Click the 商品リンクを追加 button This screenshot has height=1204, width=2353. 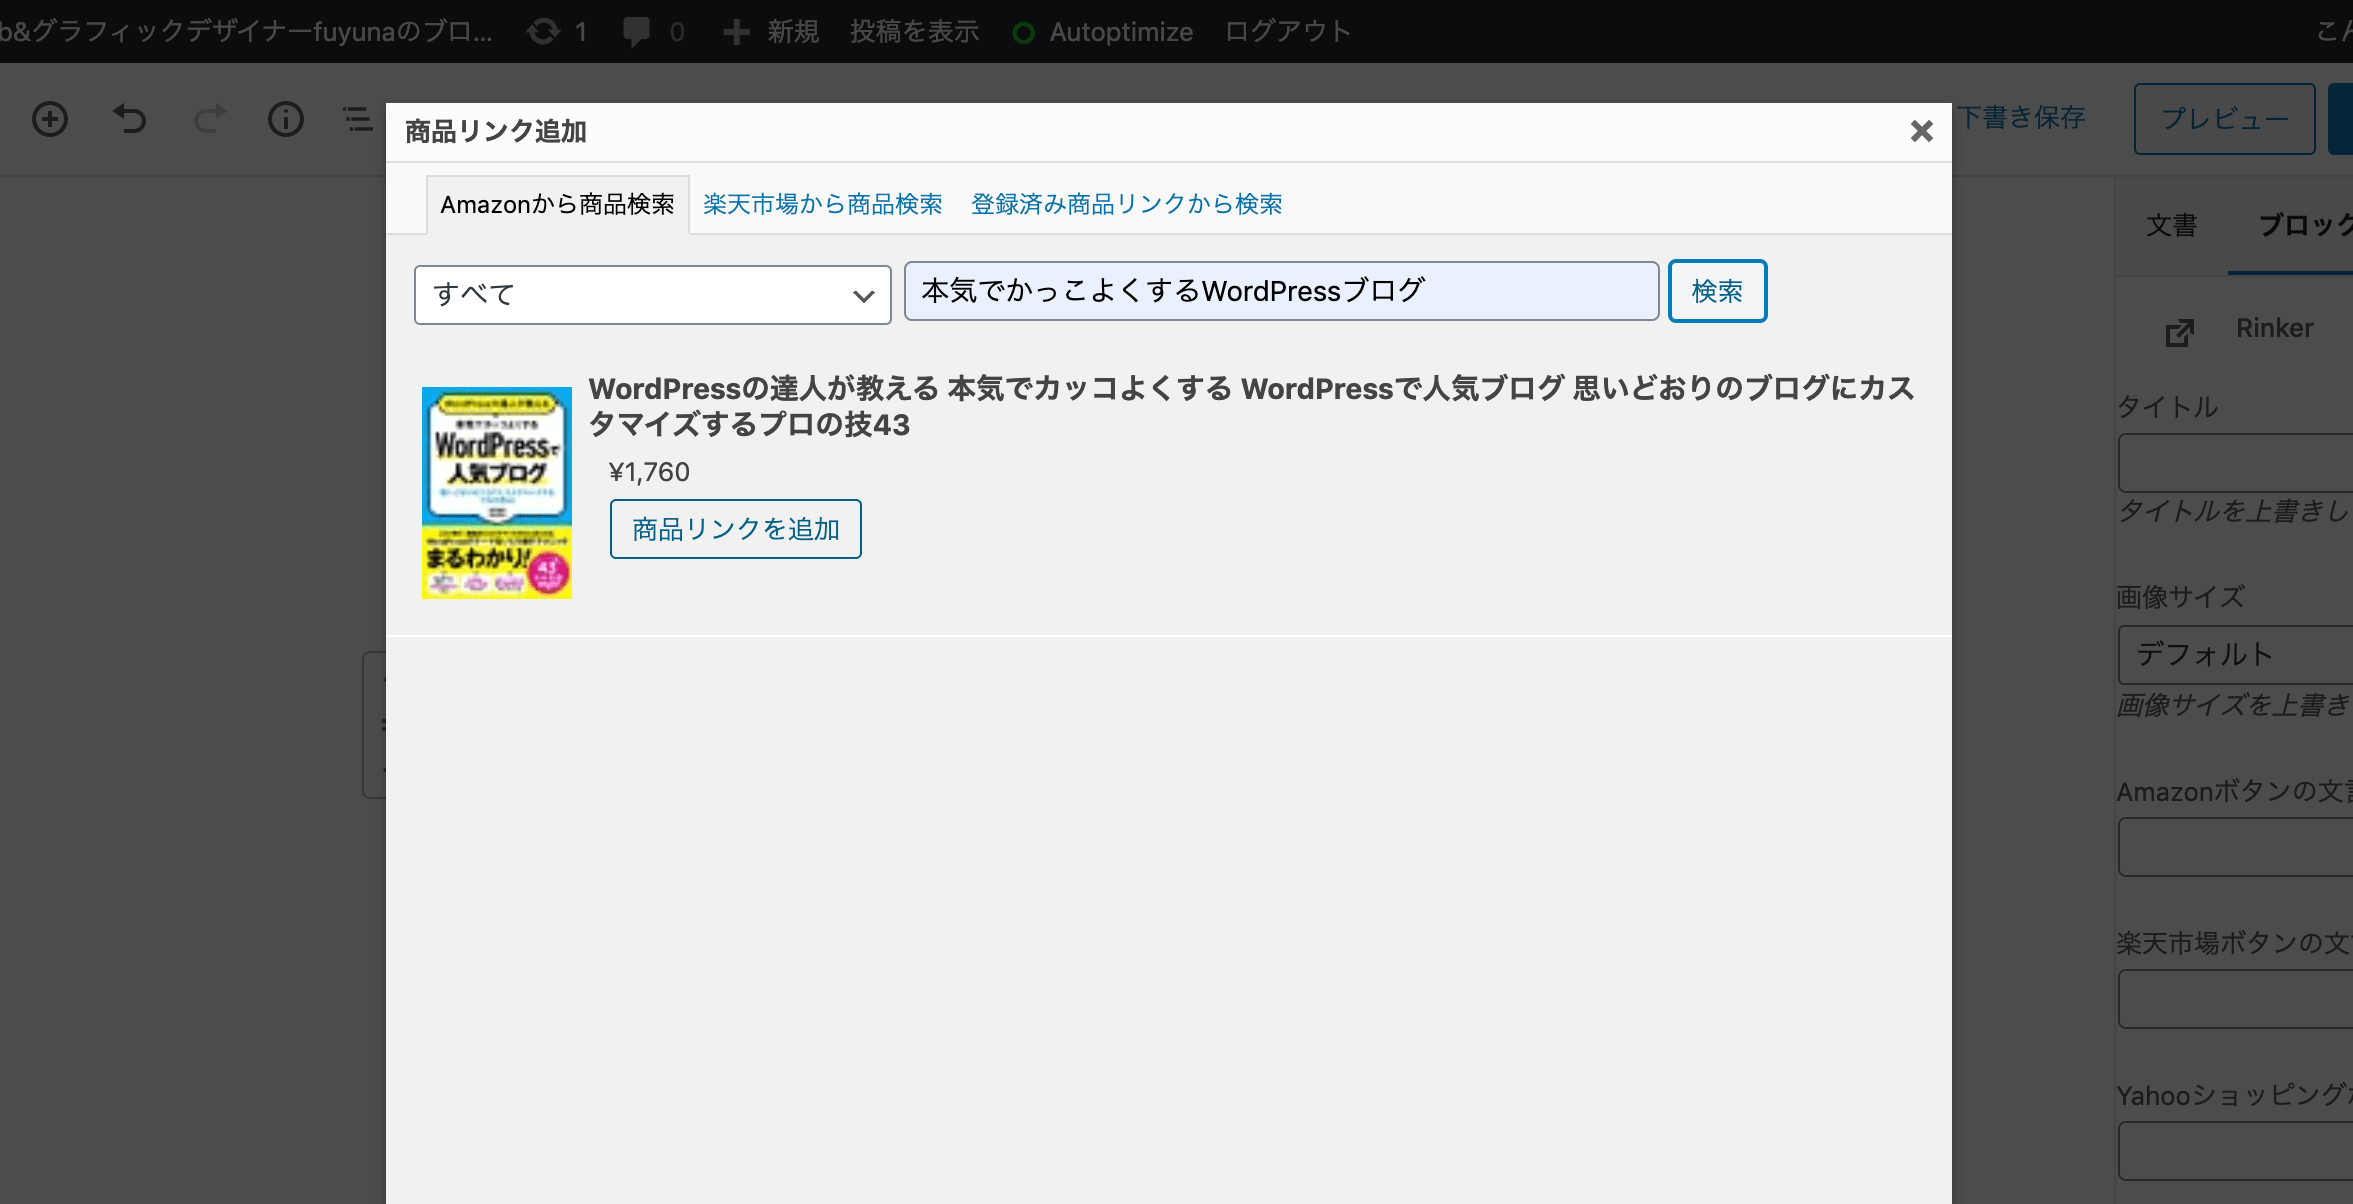coord(736,529)
